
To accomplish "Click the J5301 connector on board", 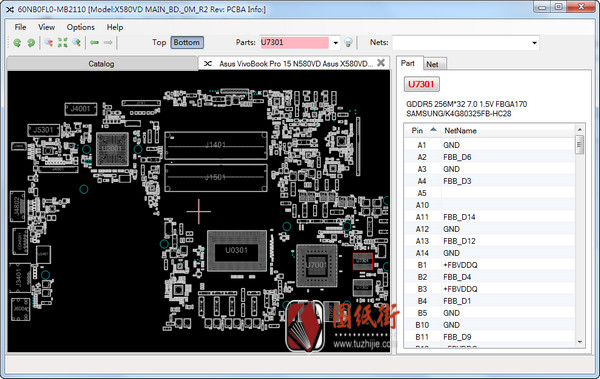I will (43, 130).
